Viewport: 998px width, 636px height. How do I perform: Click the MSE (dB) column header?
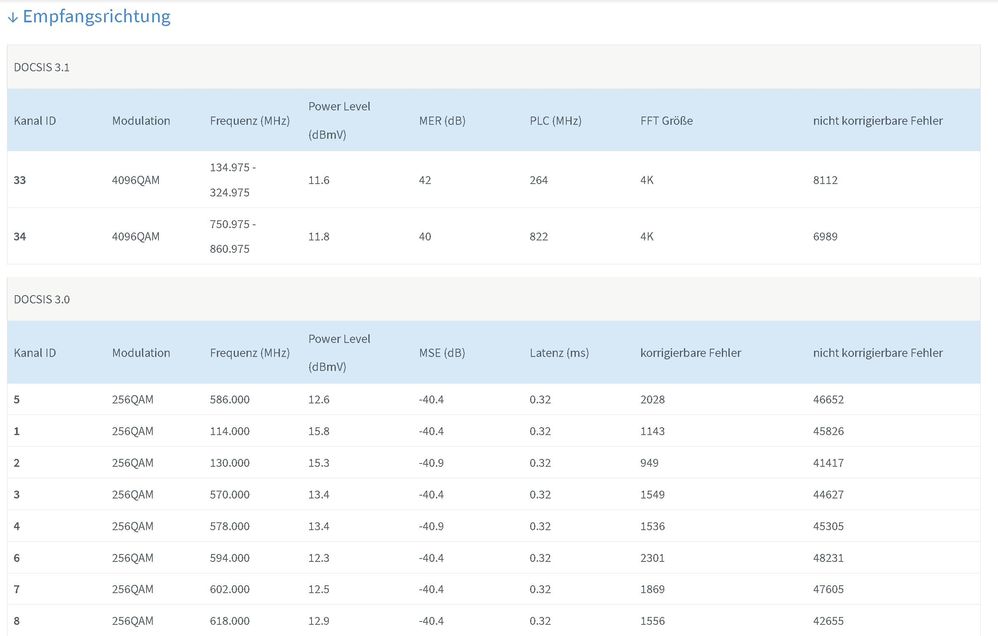point(442,353)
